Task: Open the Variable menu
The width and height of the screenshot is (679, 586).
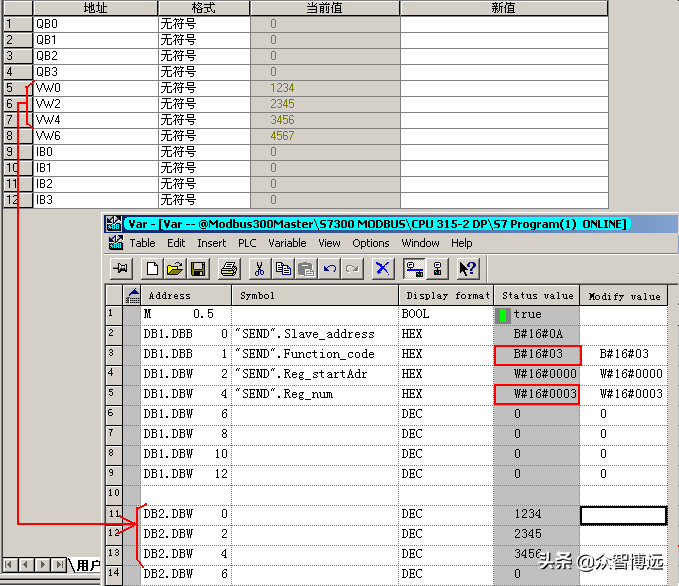Action: [x=287, y=243]
